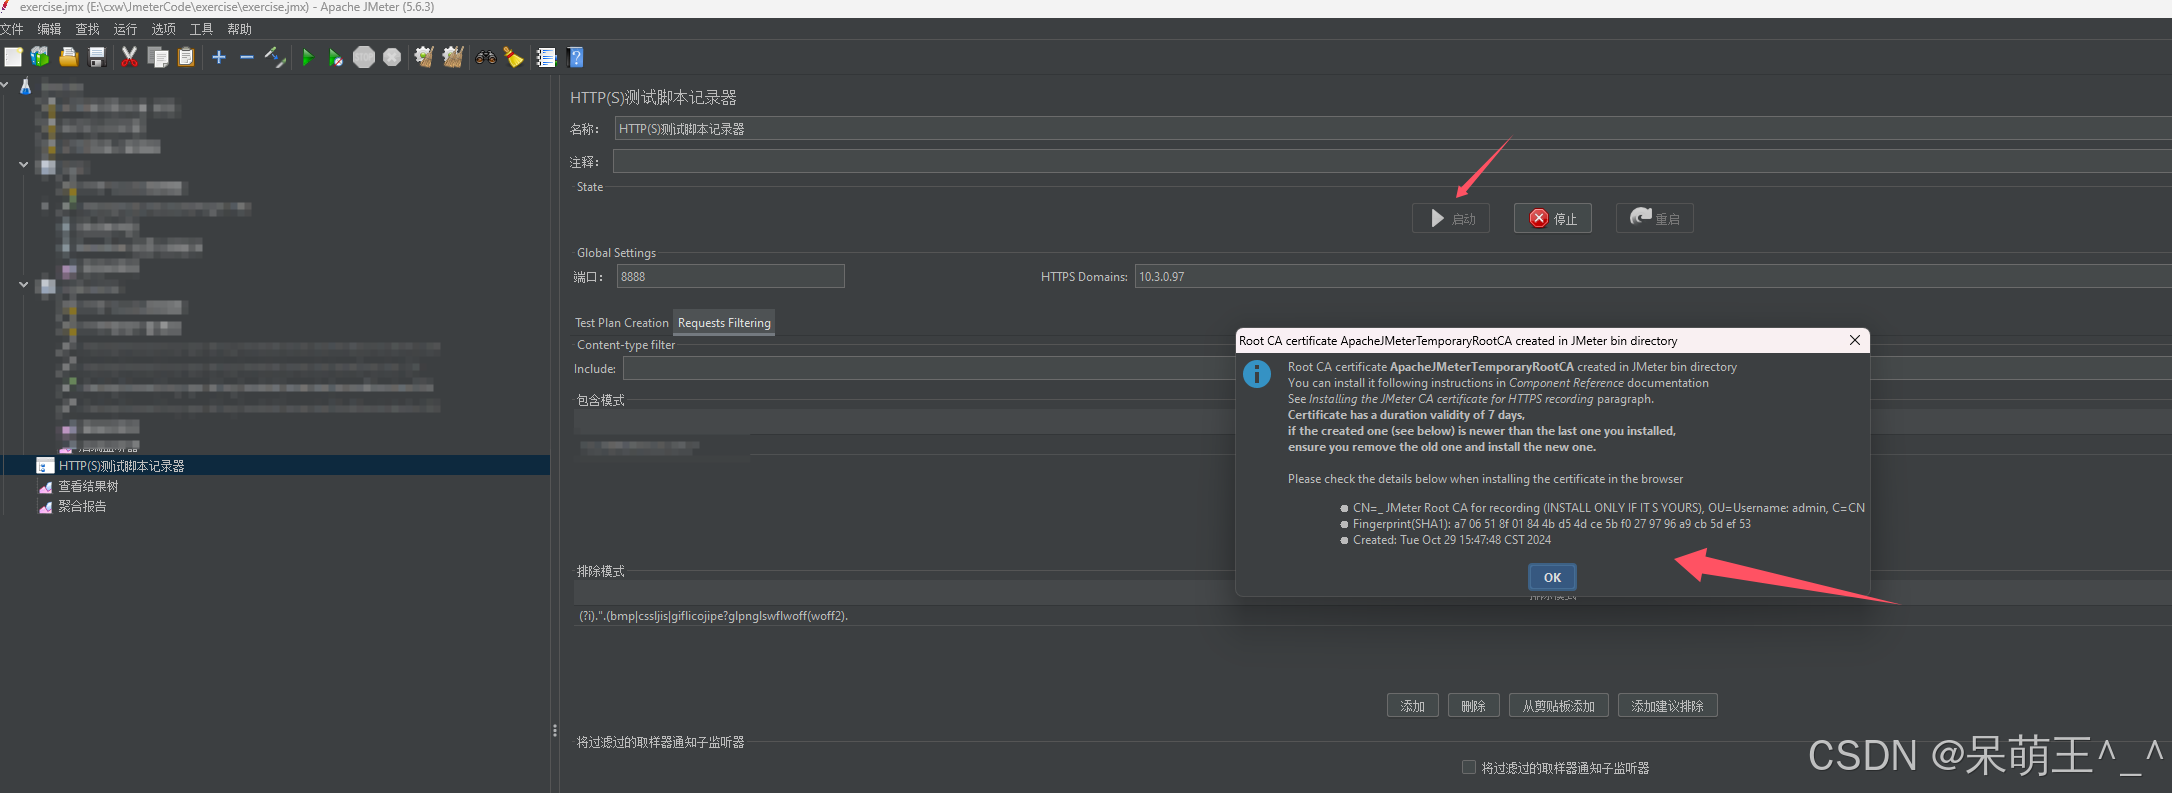The image size is (2172, 793).
Task: Collapse all tree nodes with minus icon
Action: click(247, 57)
